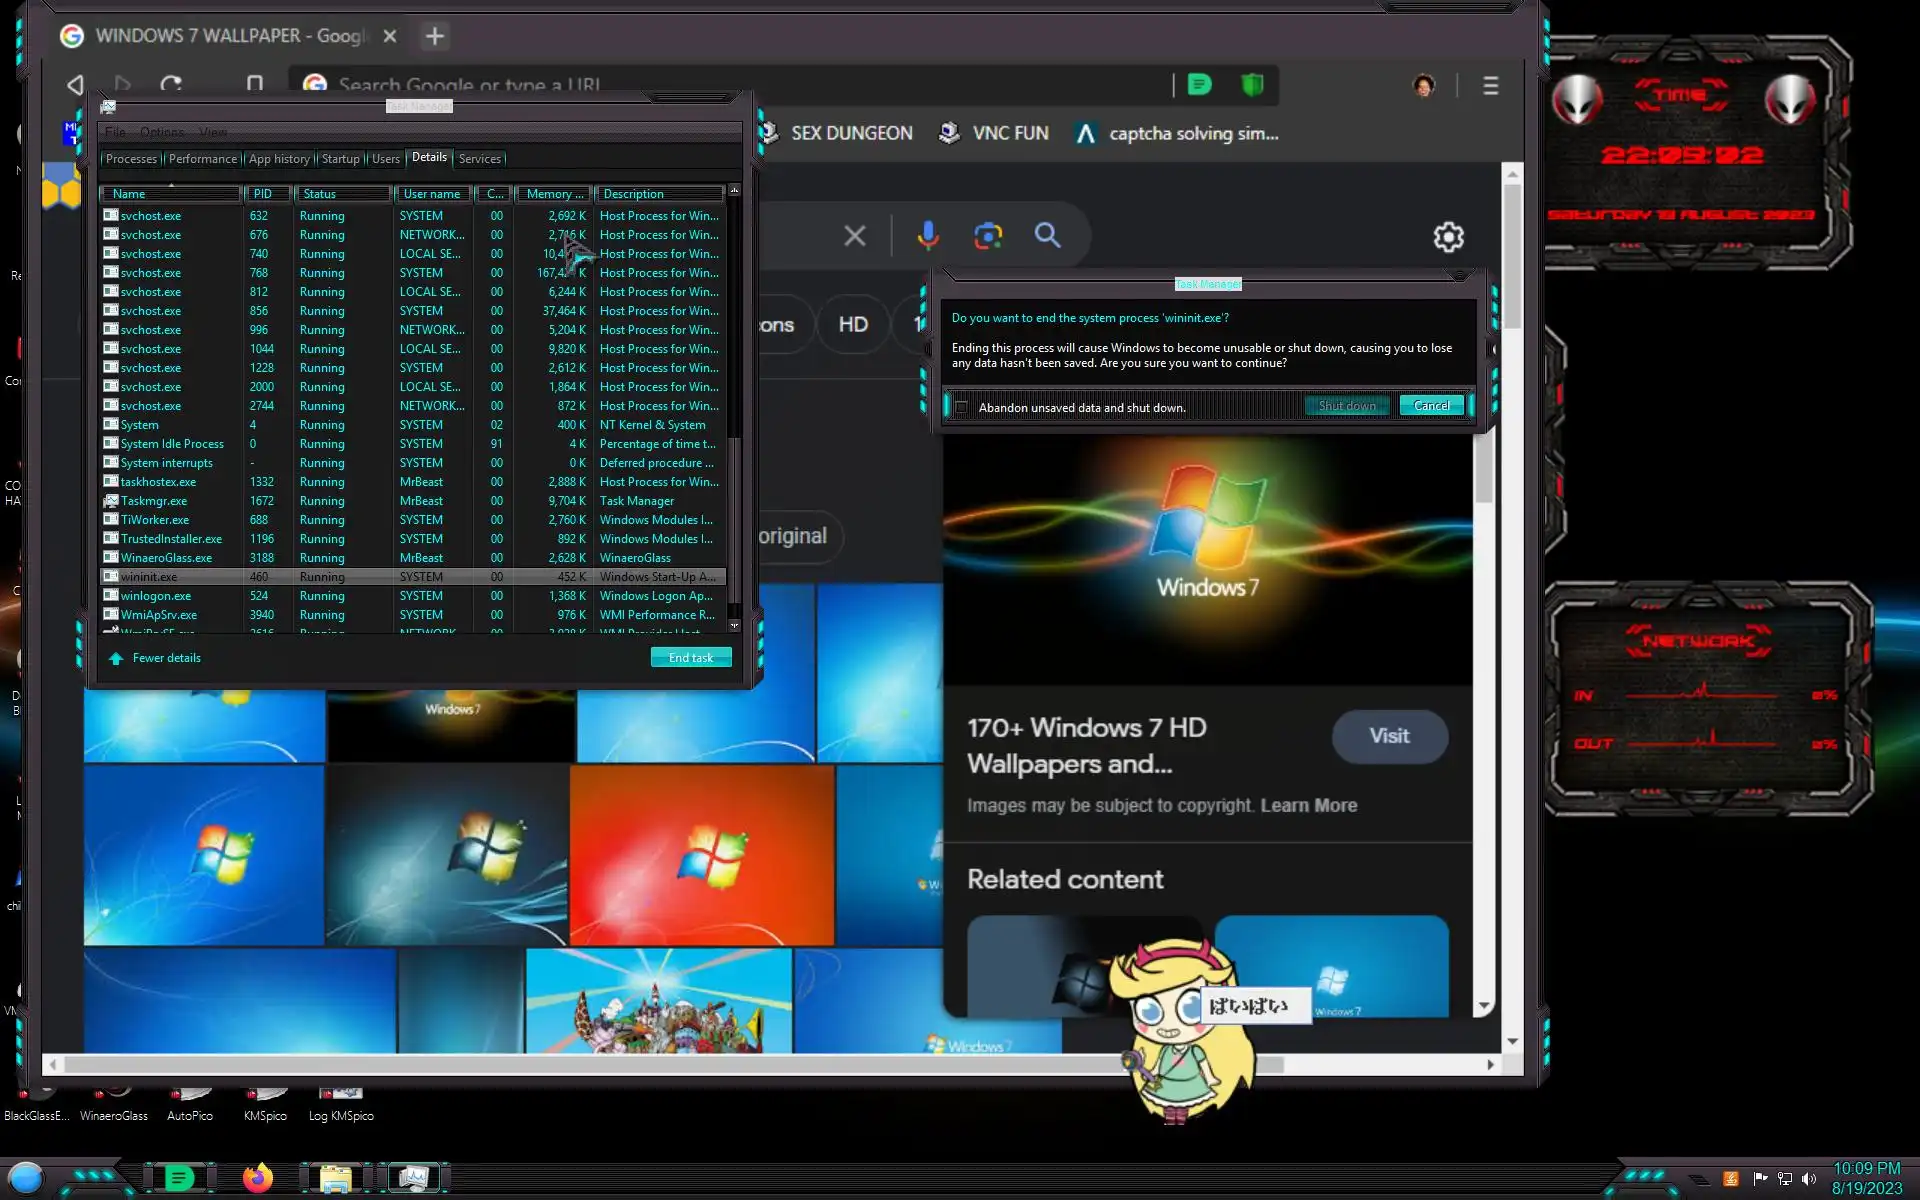This screenshot has height=1200, width=1920.
Task: Click the Visit button for wallpaper
Action: pos(1388,736)
